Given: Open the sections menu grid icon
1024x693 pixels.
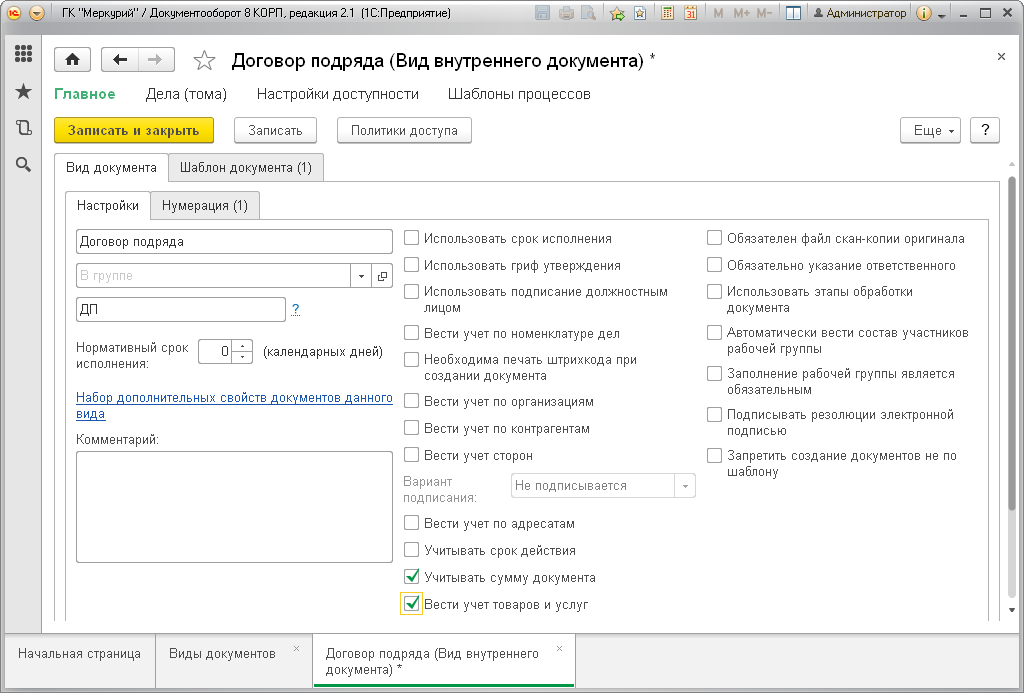Looking at the screenshot, I should click(x=24, y=54).
